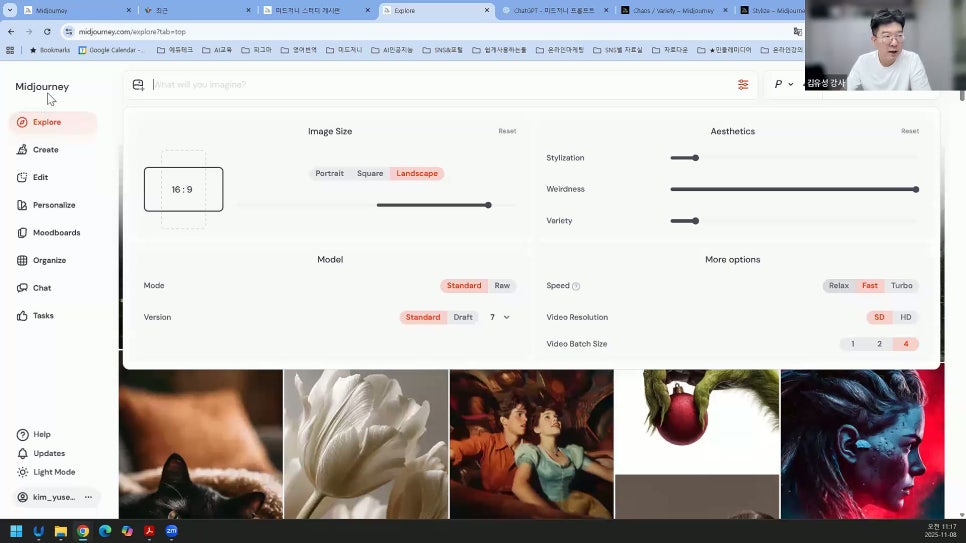Set Video Batch Size to 2
Viewport: 966px width, 543px height.
point(879,344)
